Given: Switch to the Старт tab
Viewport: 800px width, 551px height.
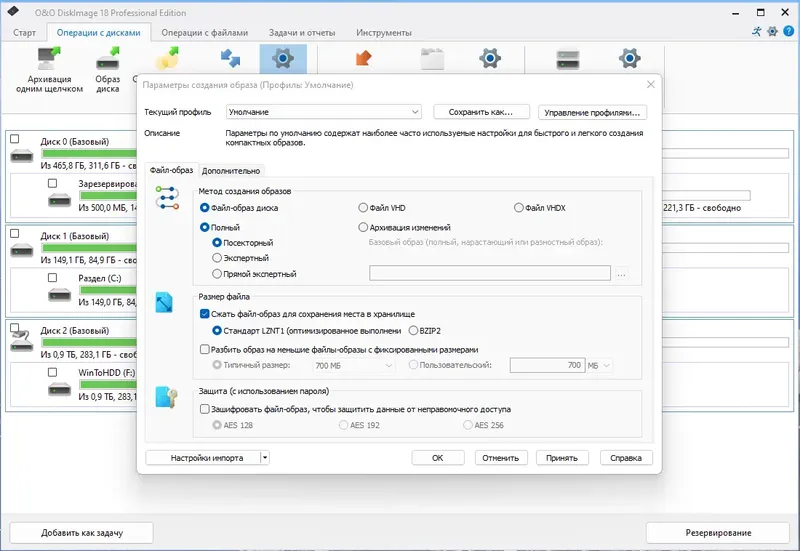Looking at the screenshot, I should [24, 33].
